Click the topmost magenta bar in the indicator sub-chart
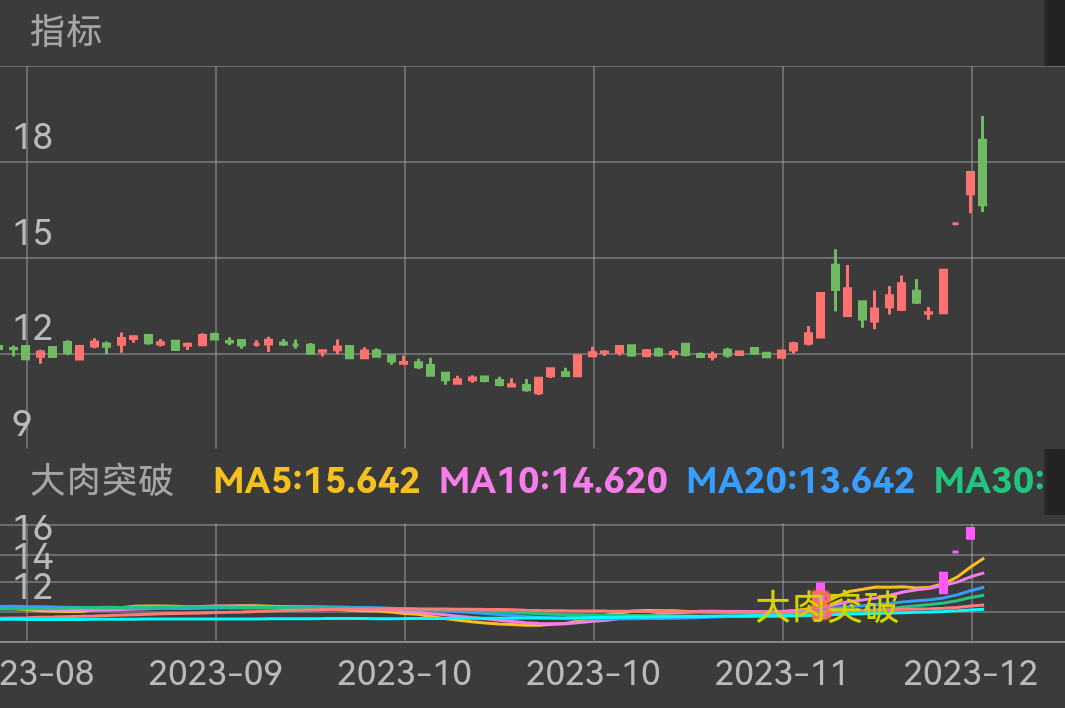This screenshot has height=708, width=1065. click(x=970, y=533)
